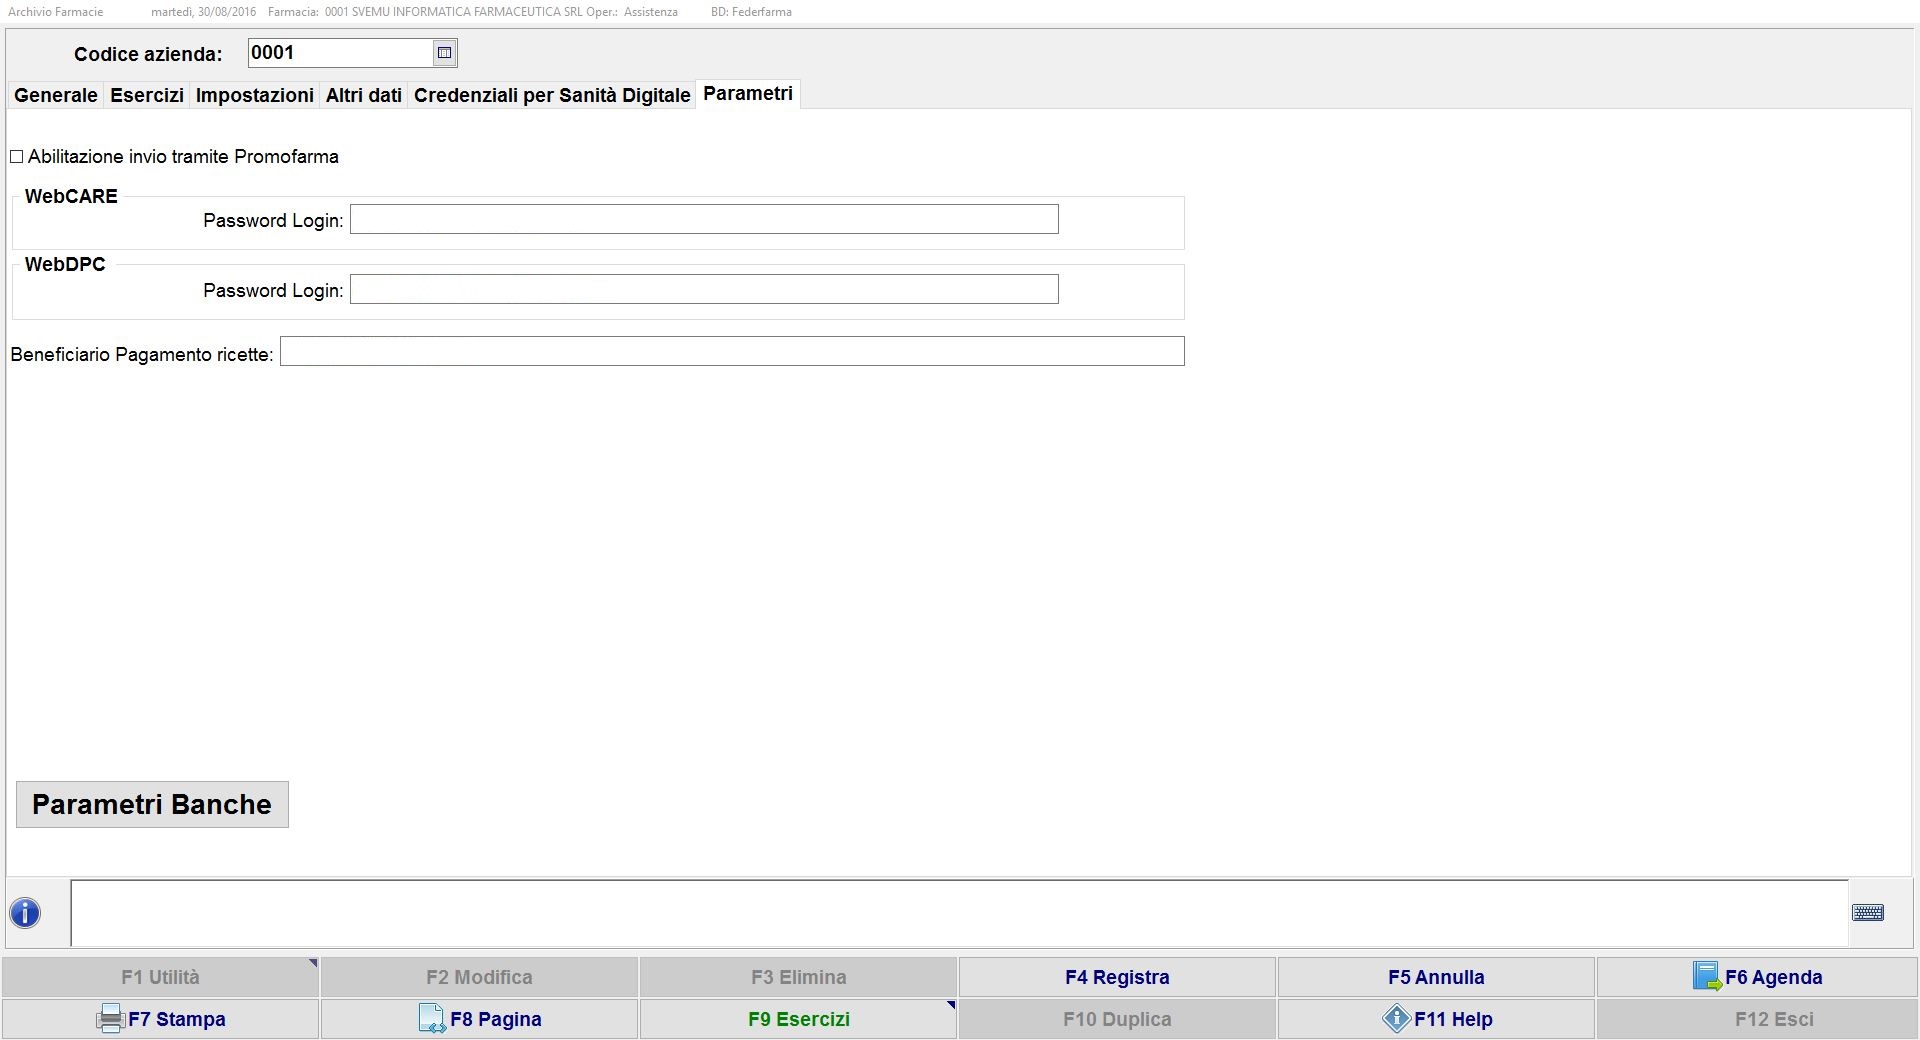Screen dimensions: 1920x1040
Task: Click the blue info icon
Action: click(x=25, y=913)
